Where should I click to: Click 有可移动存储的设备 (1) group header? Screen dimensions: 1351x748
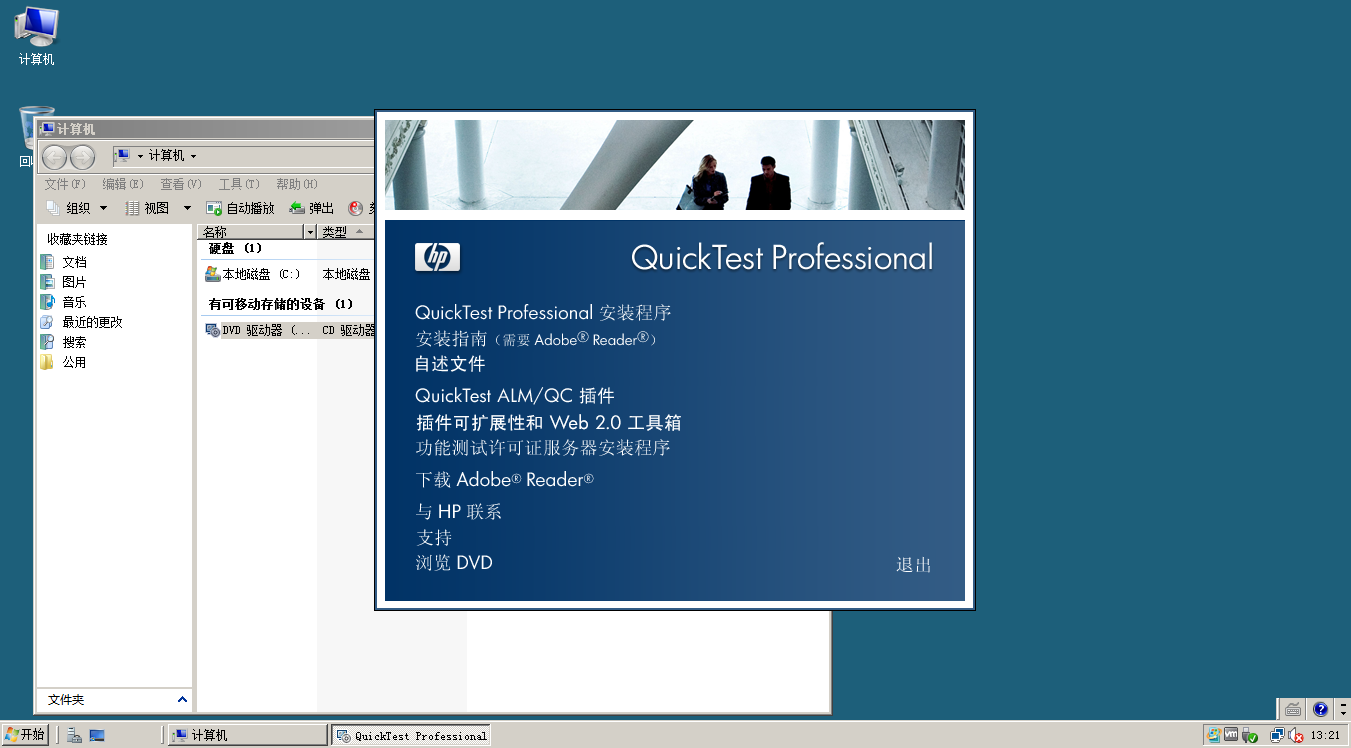tap(281, 304)
